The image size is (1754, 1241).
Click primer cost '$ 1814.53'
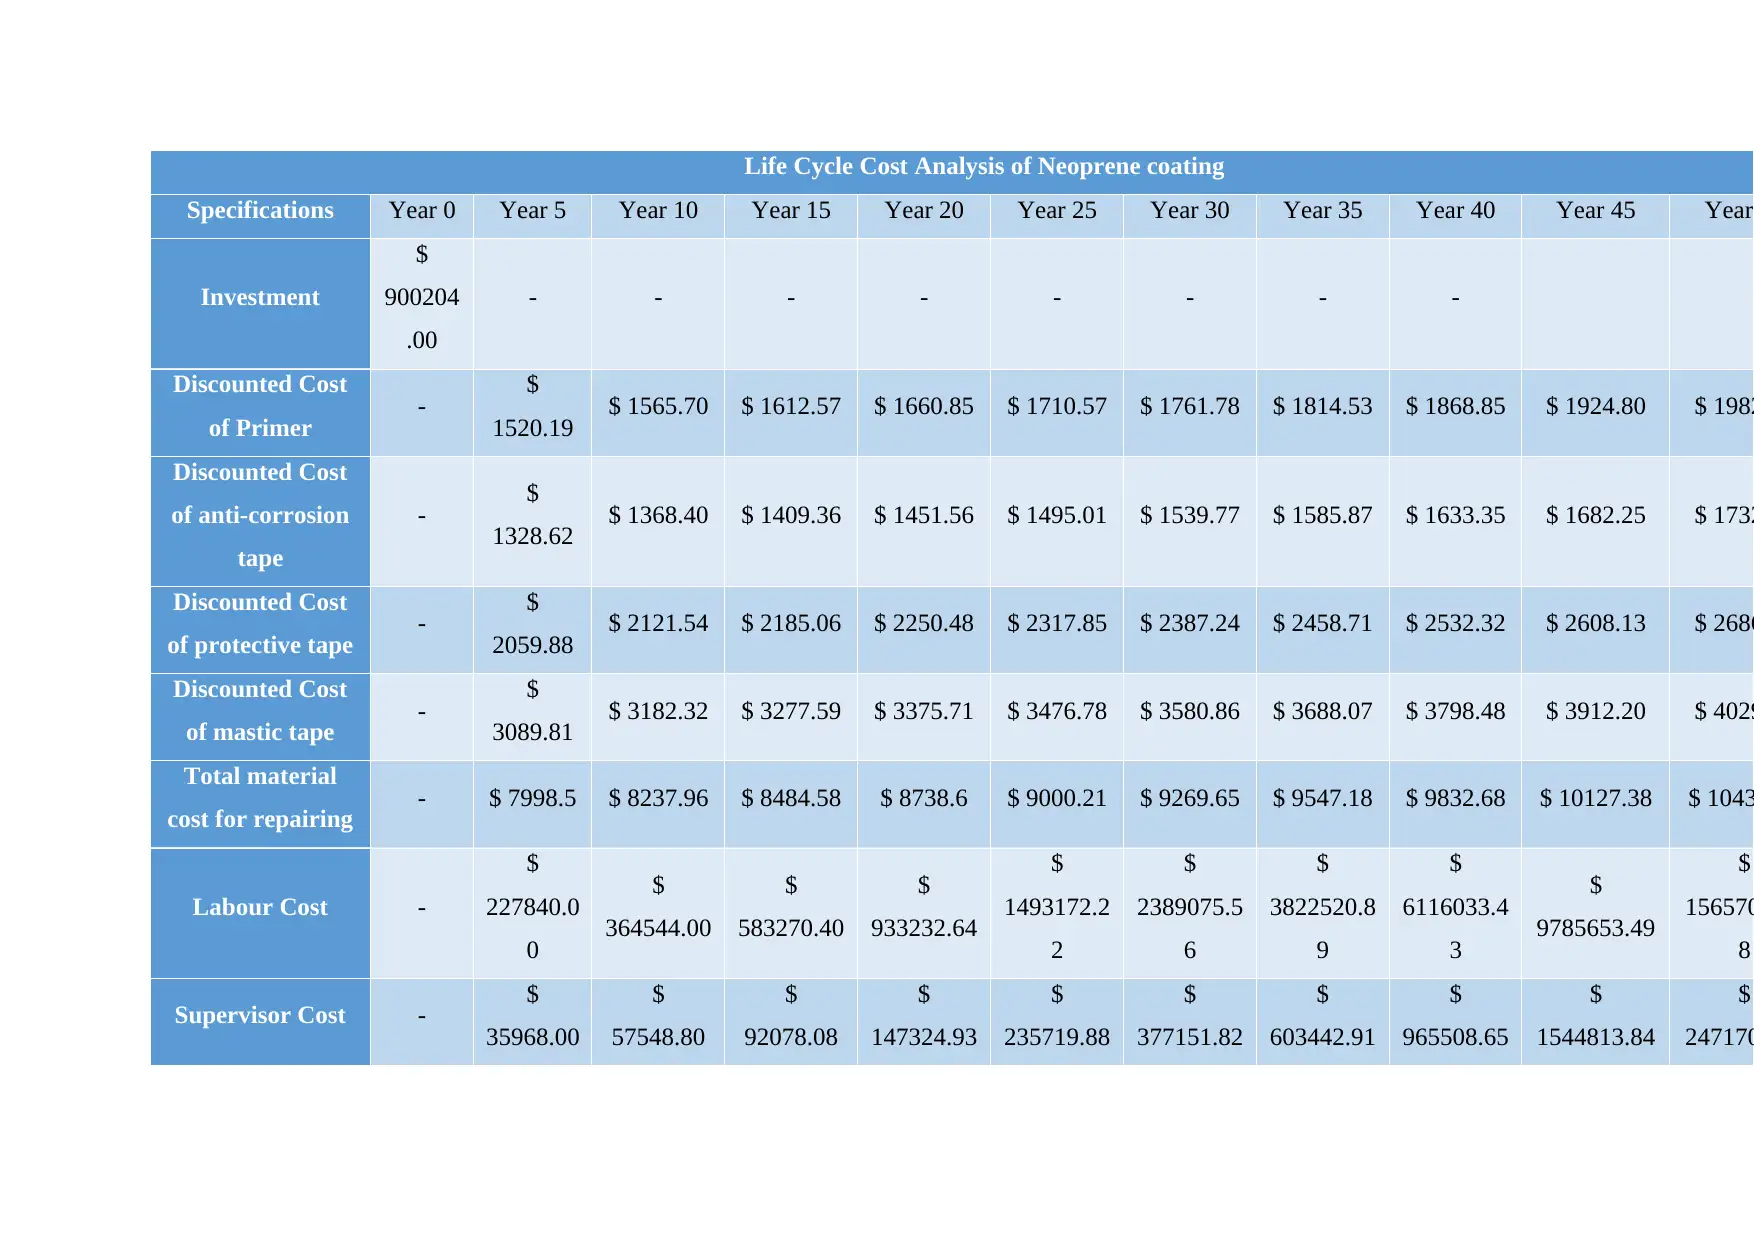coord(1323,407)
